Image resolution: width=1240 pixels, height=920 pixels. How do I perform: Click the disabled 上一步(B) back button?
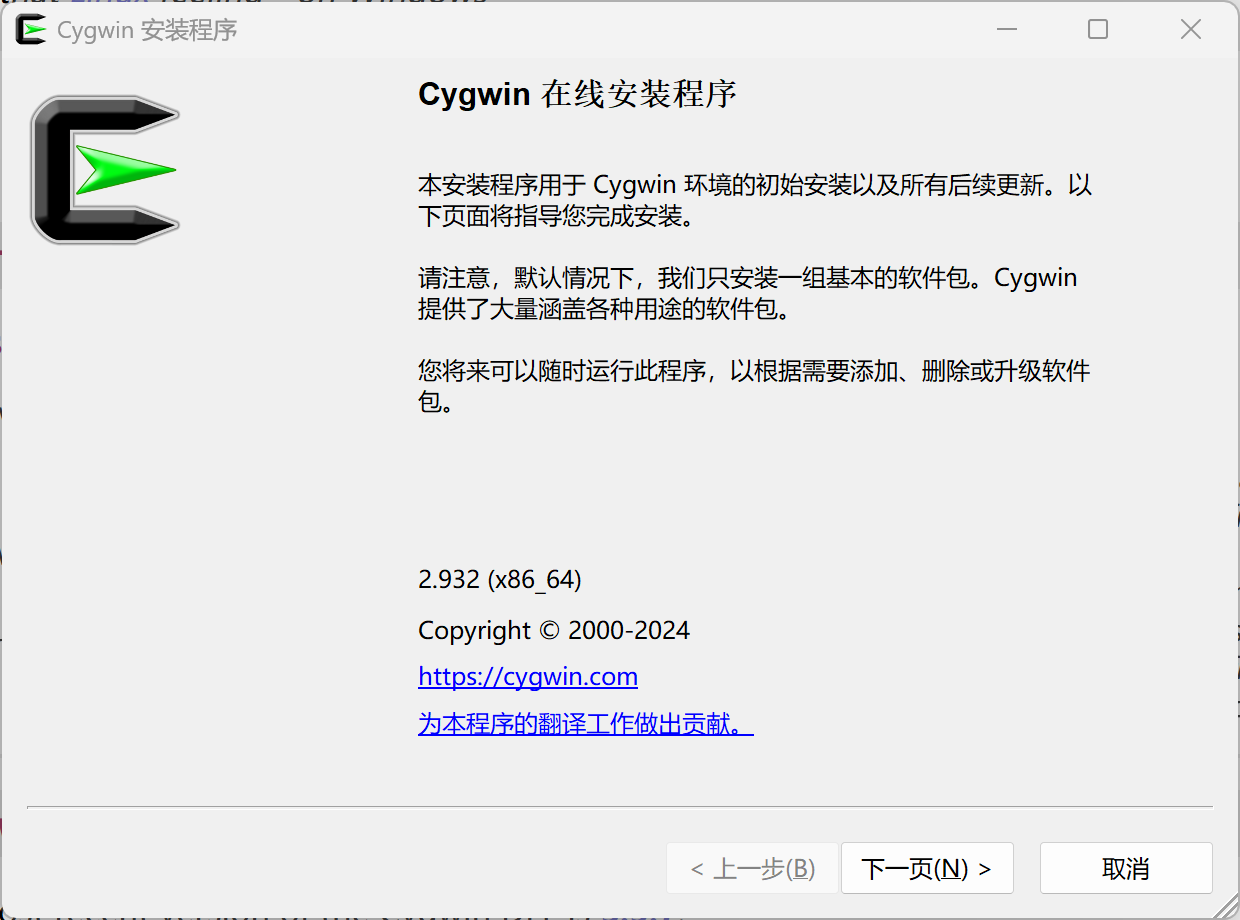click(x=752, y=868)
